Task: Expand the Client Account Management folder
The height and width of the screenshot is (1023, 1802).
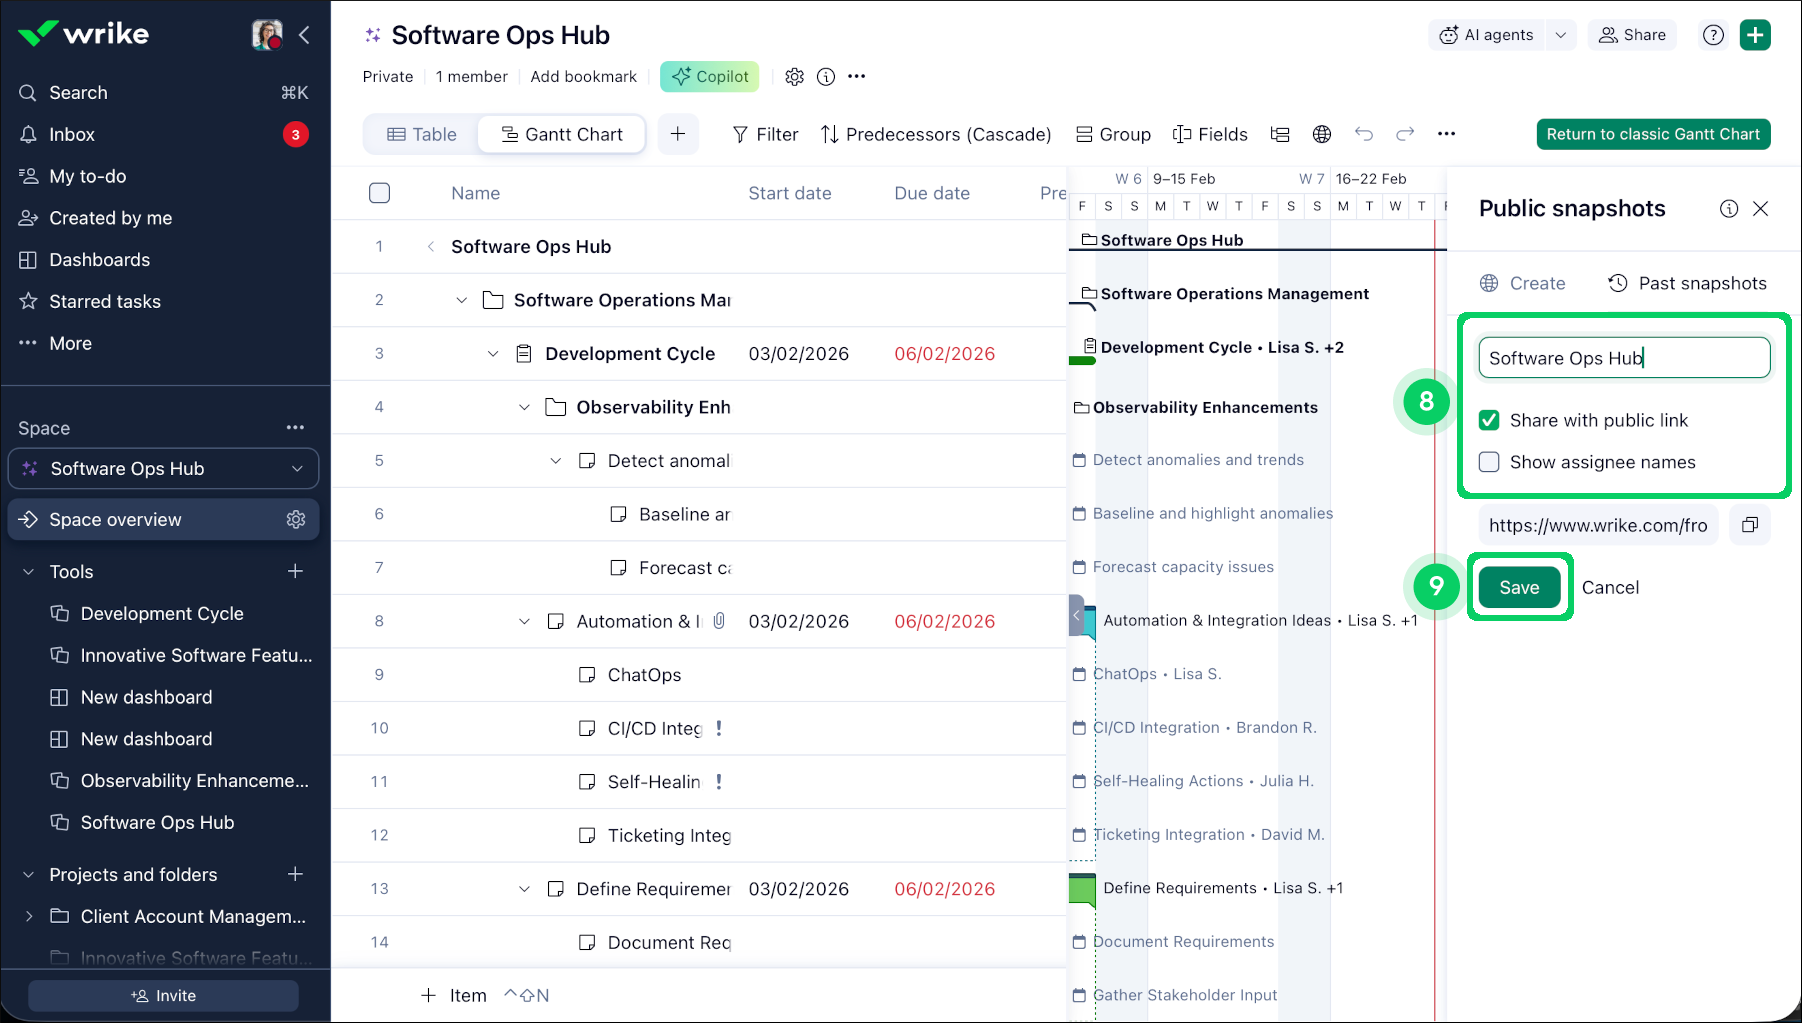Action: pyautogui.click(x=29, y=916)
